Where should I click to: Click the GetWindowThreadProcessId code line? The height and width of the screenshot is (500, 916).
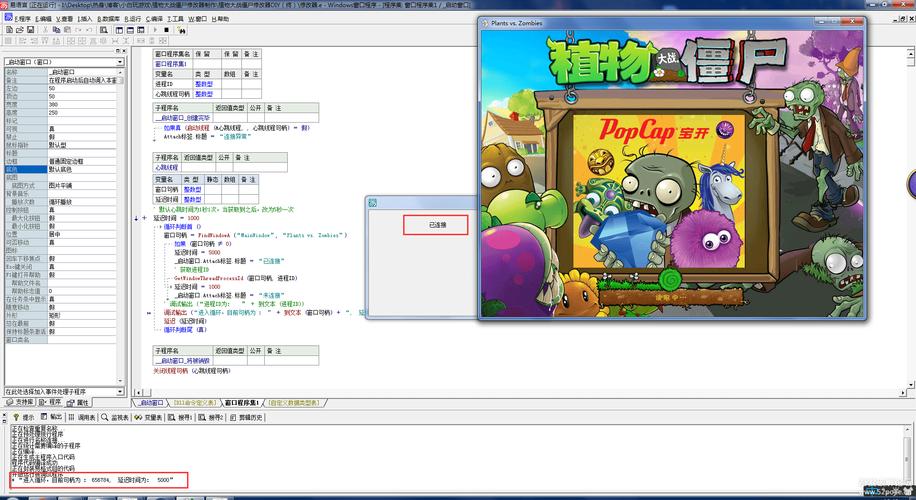point(235,279)
